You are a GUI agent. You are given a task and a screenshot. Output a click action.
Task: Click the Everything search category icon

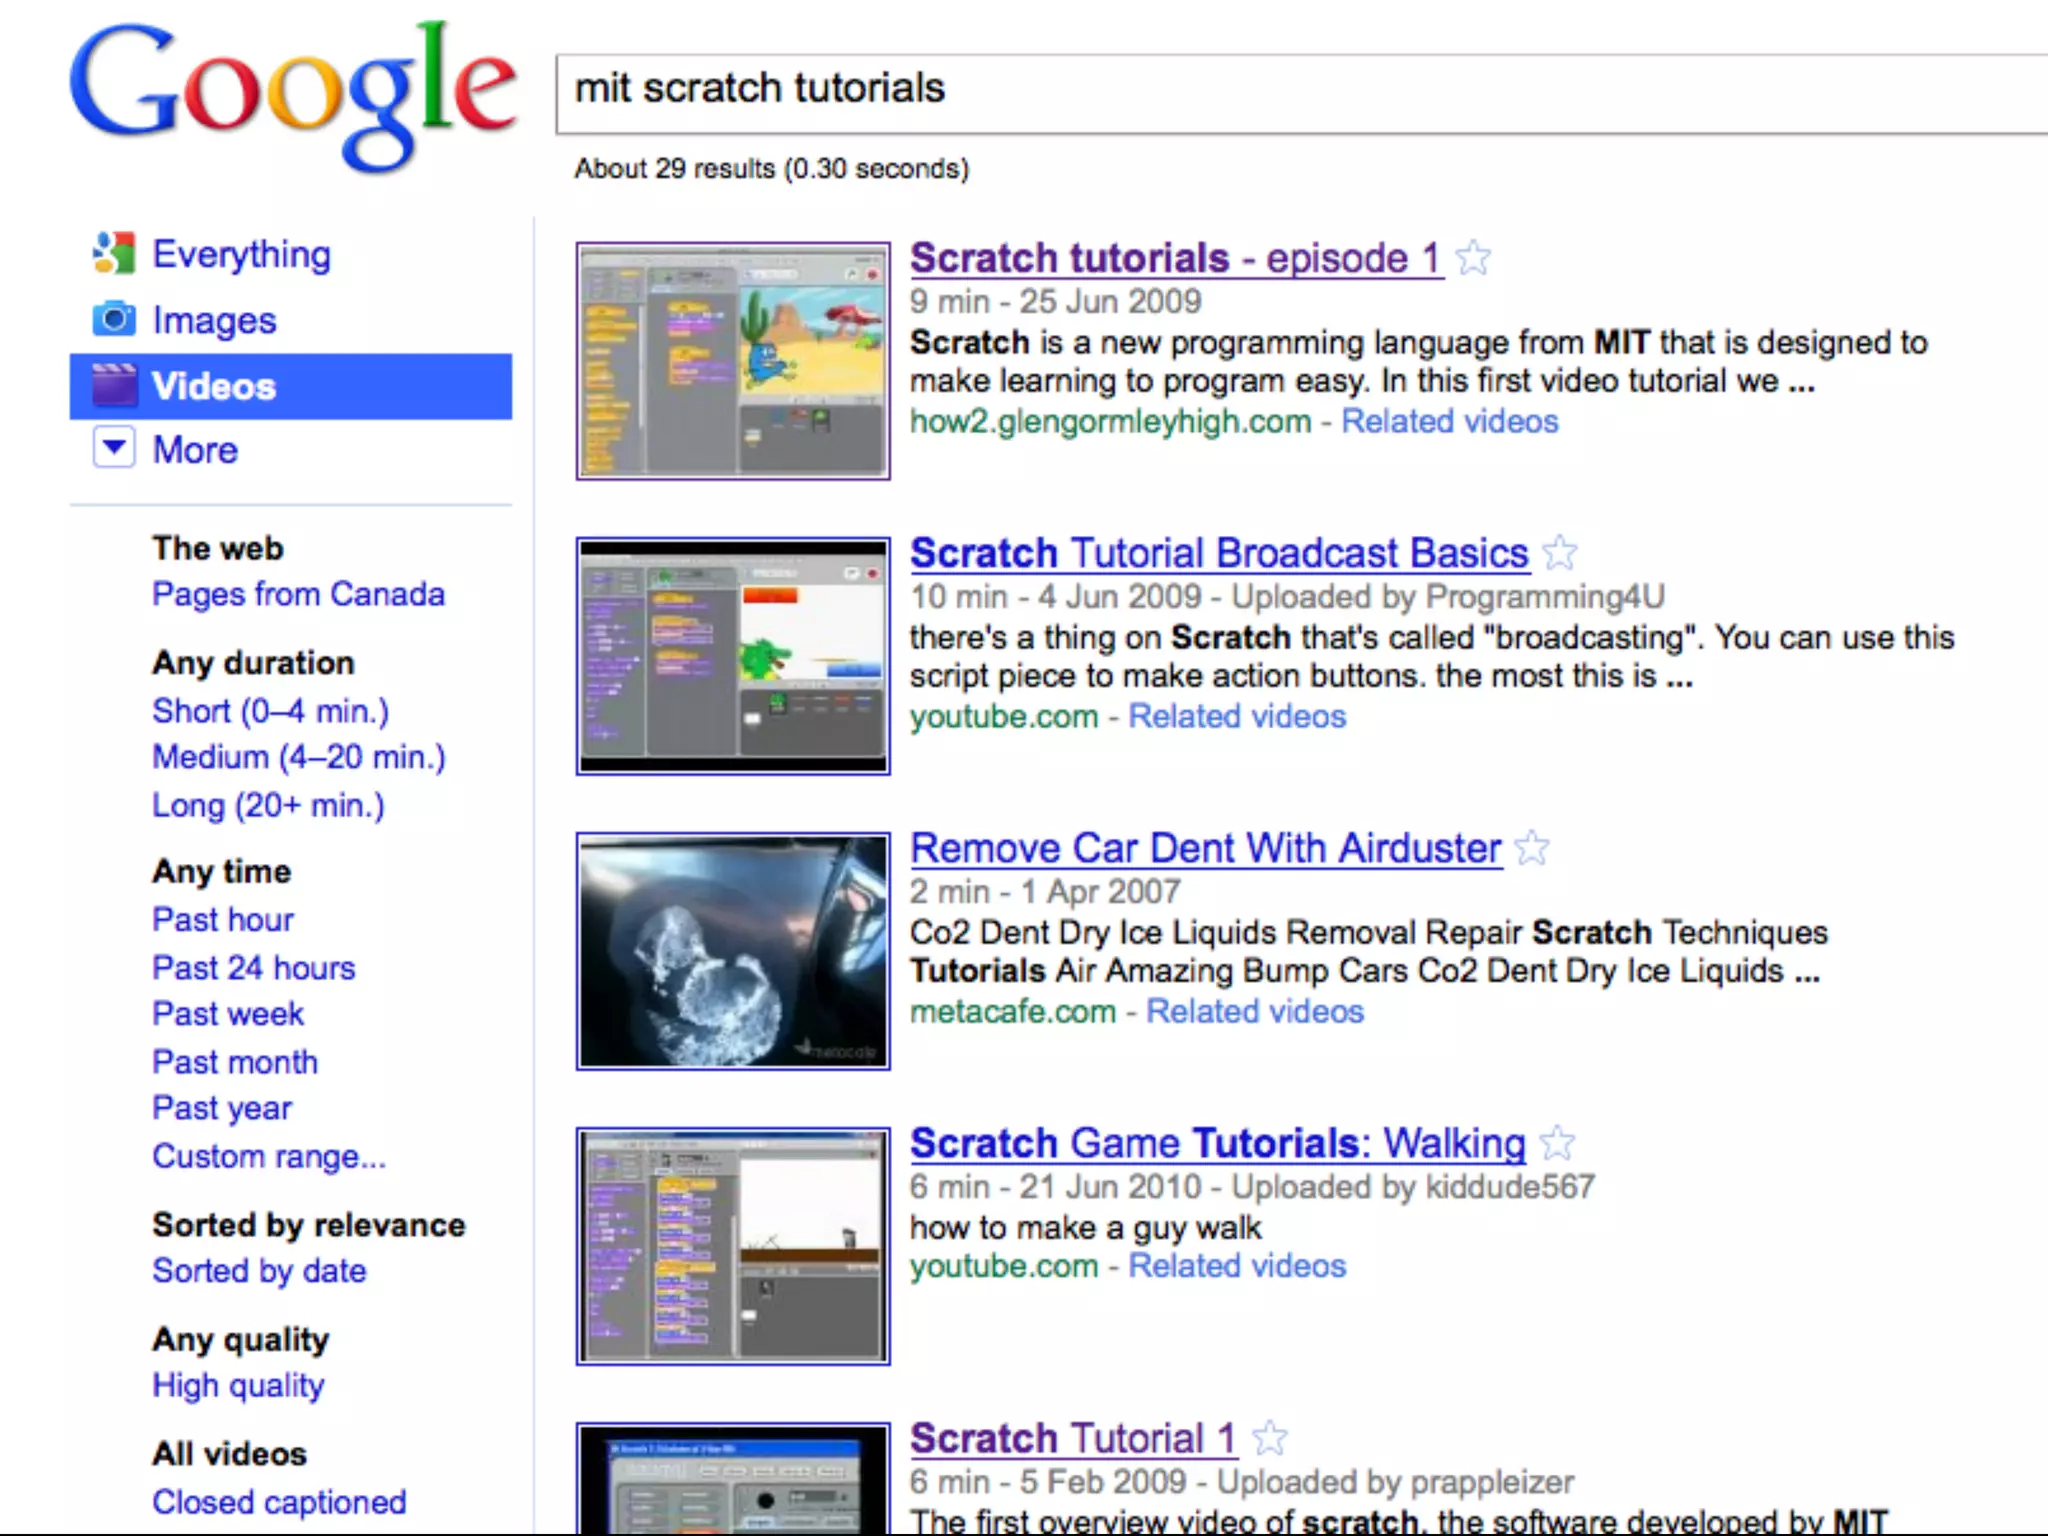113,254
